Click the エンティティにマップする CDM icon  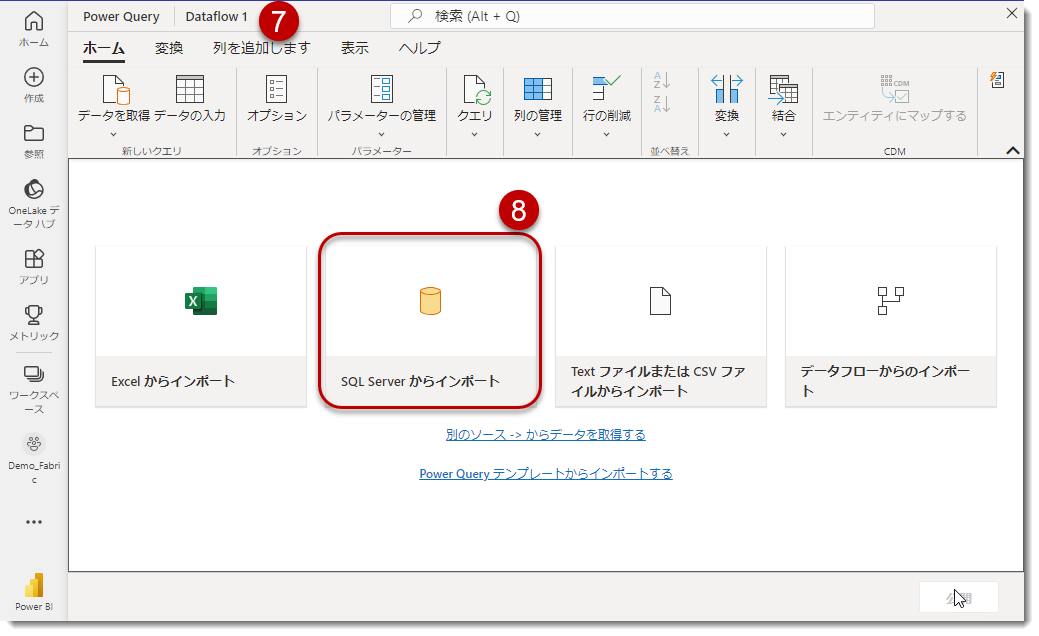(895, 89)
